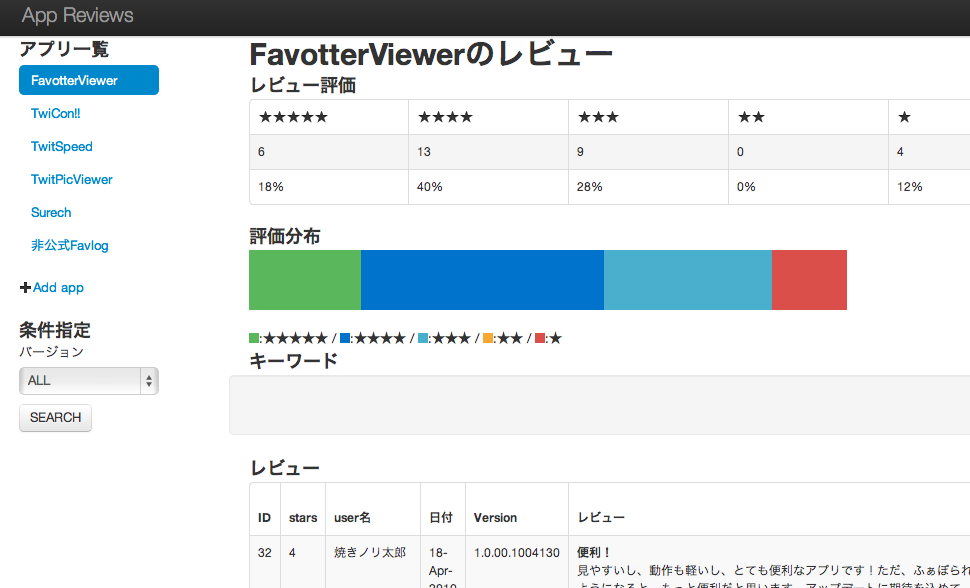
Task: Click the percentage cell 40%
Action: 489,187
